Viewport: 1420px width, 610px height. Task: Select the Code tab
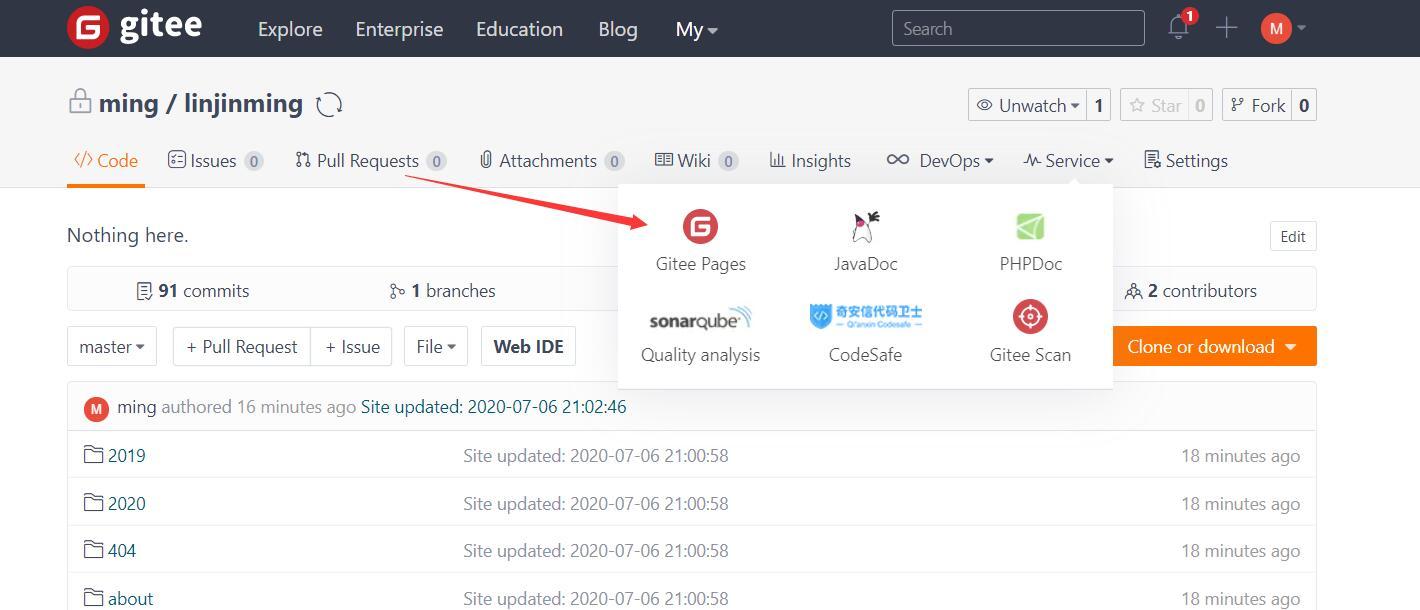[106, 160]
